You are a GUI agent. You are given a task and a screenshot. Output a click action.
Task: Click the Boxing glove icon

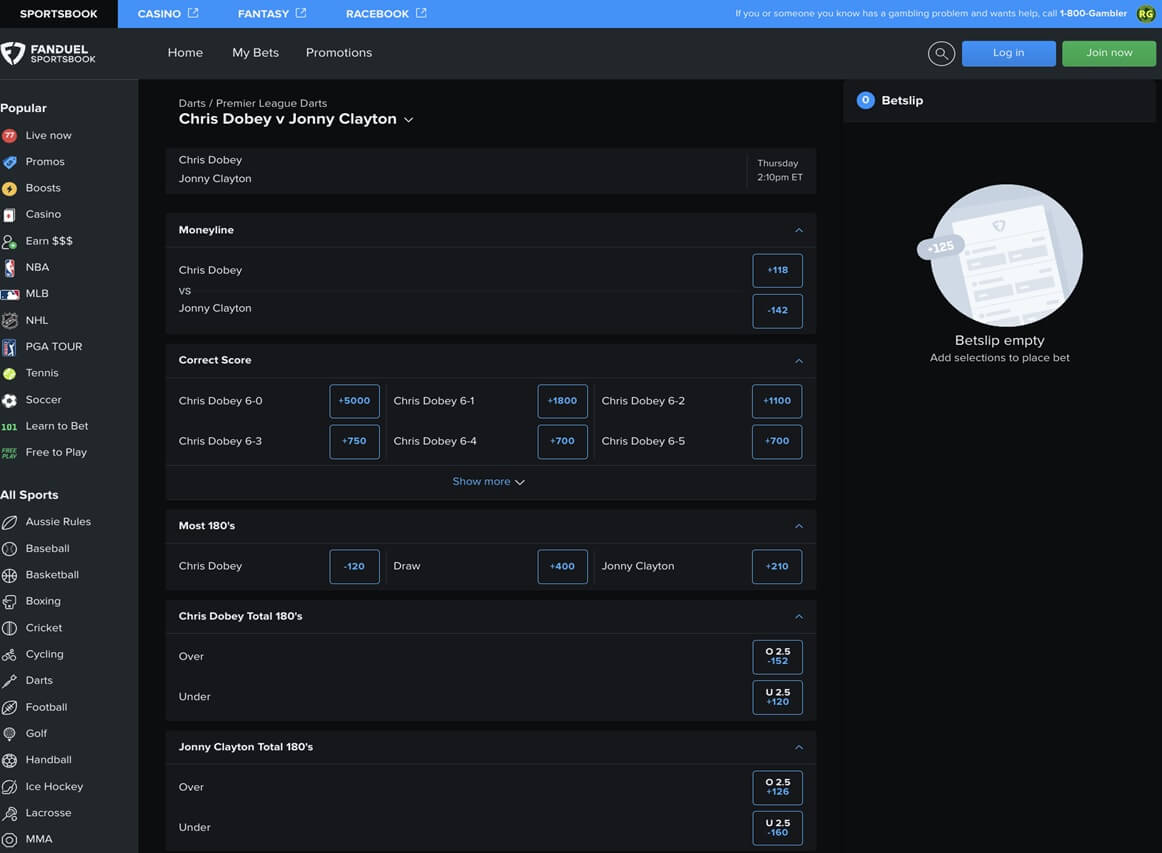[10, 602]
